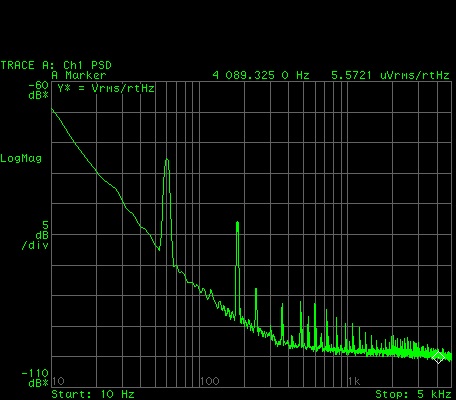Click the '-60 dB*' top scale label
Image resolution: width=456 pixels, height=400 pixels.
tap(38, 90)
